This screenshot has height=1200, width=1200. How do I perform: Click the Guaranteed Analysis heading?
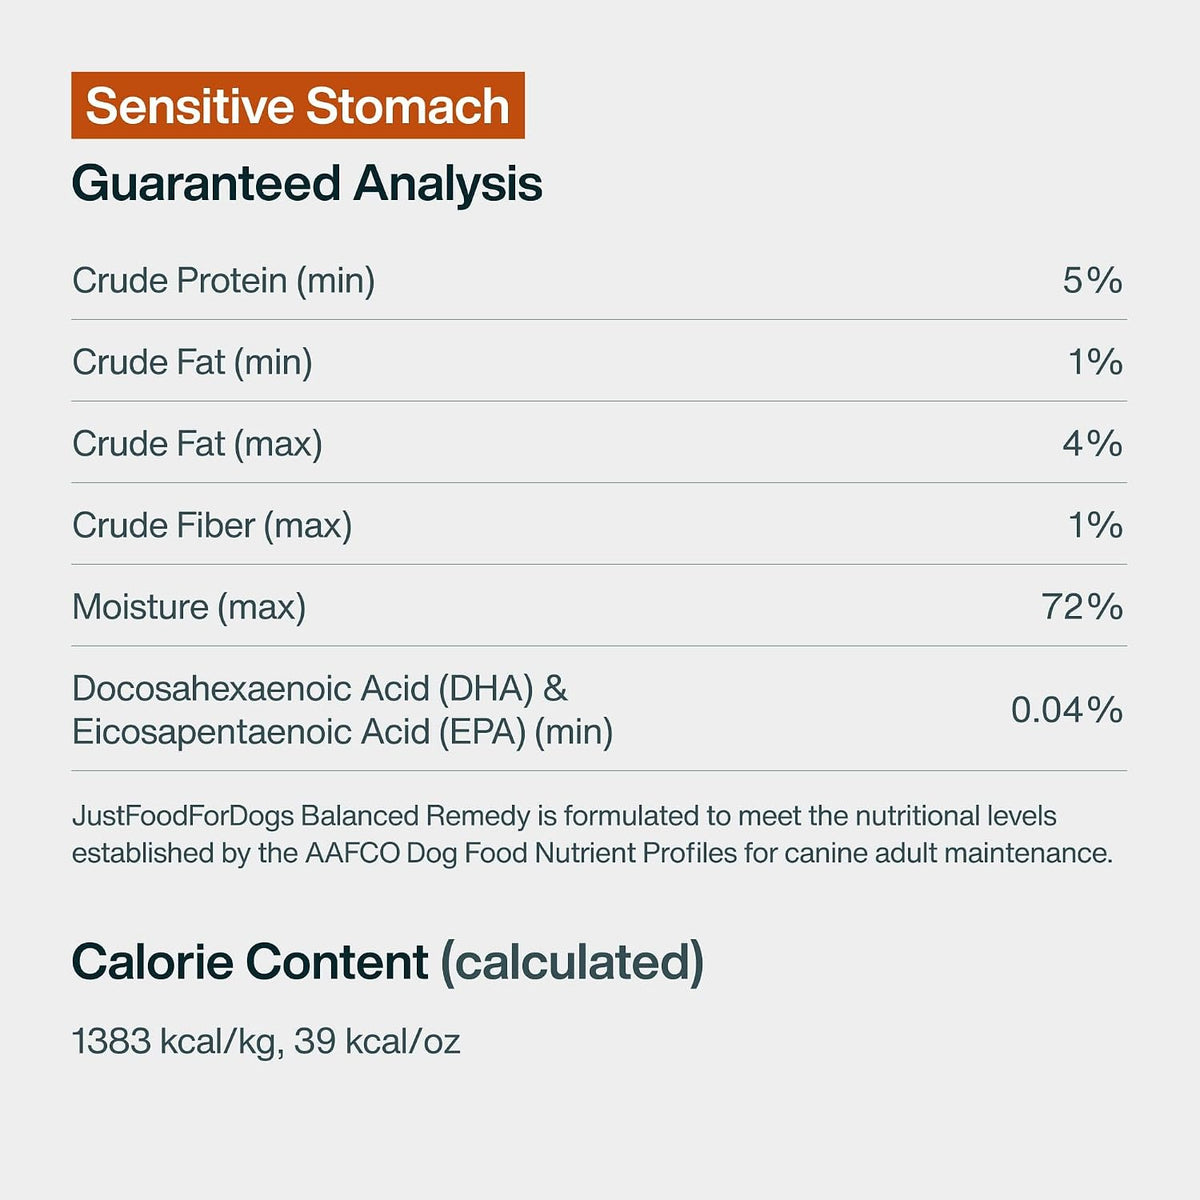point(307,184)
